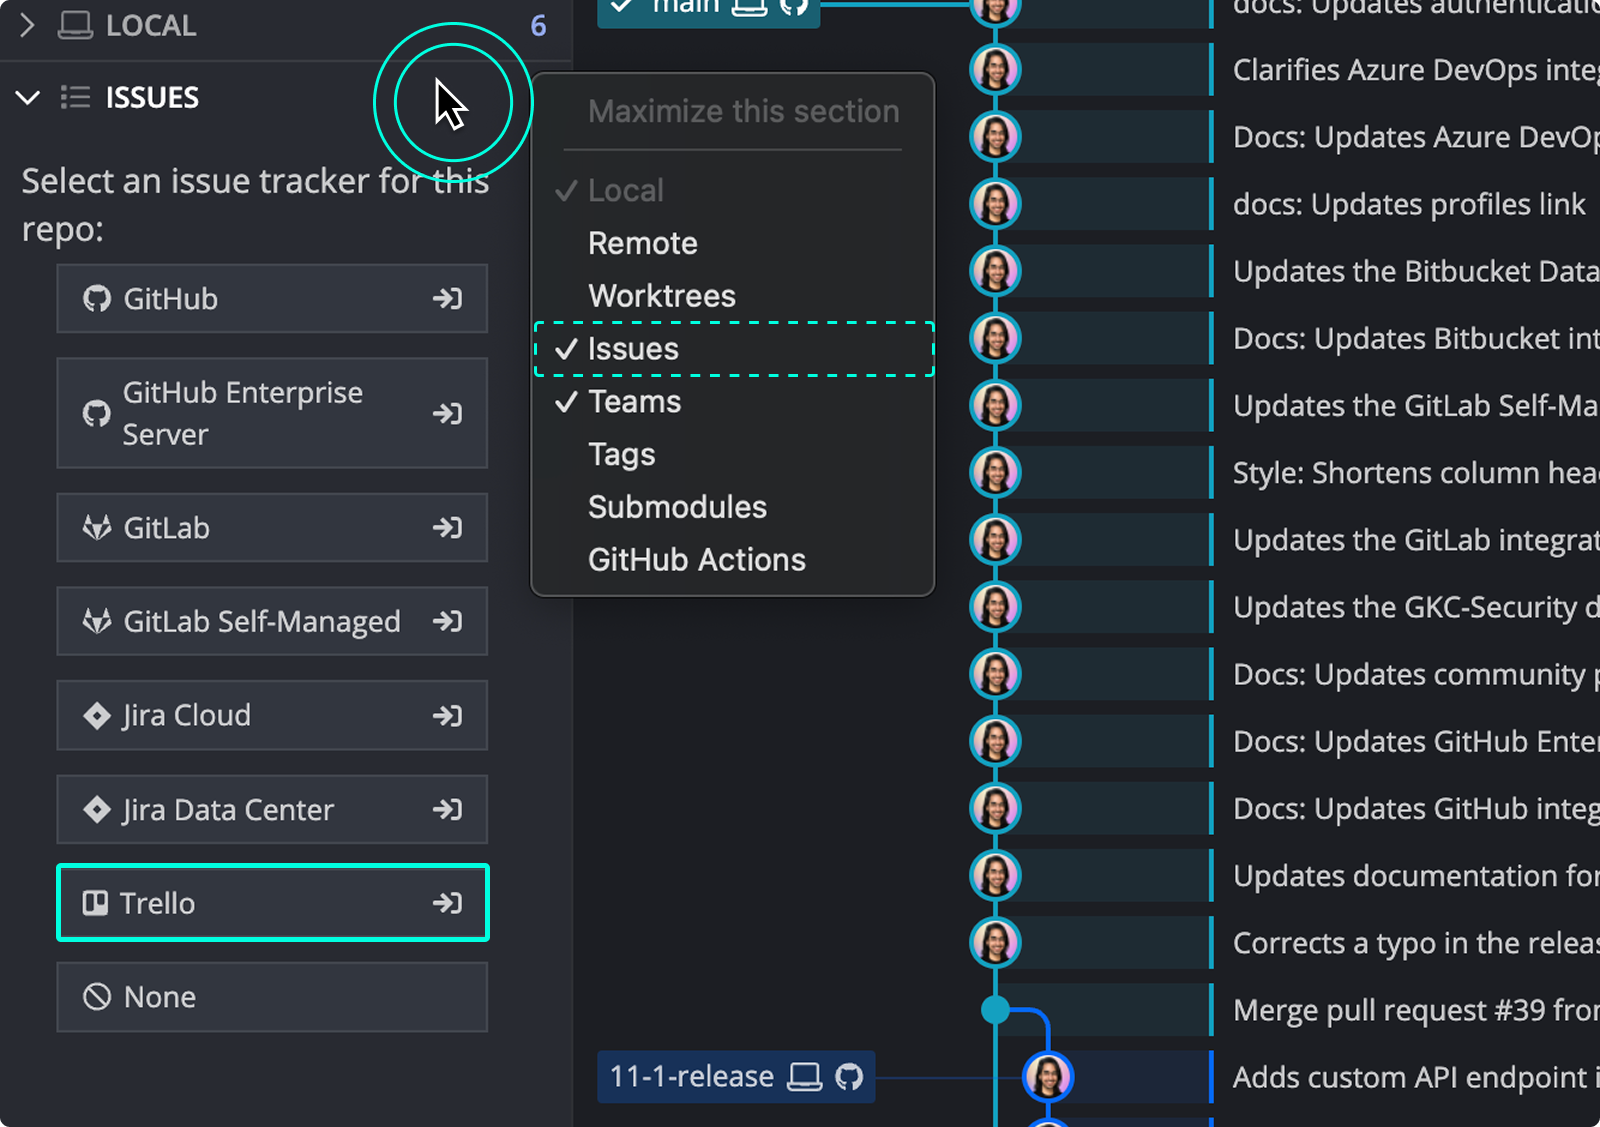The image size is (1600, 1127).
Task: Click the GitLab fox icon in the tracker list
Action: 96,528
